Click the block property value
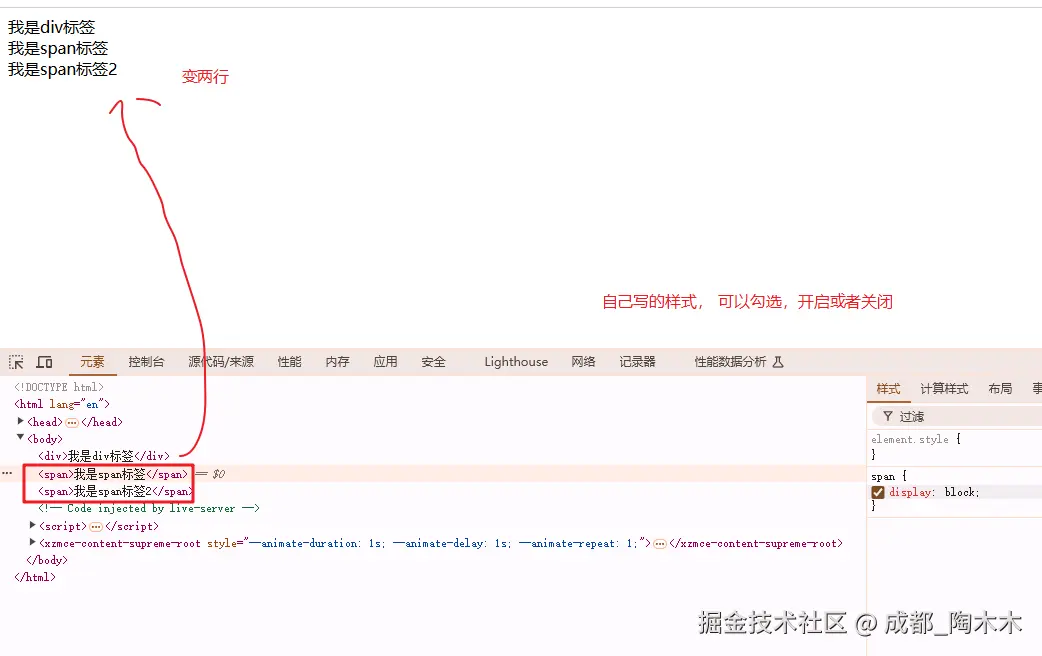The height and width of the screenshot is (656, 1042). [x=960, y=492]
